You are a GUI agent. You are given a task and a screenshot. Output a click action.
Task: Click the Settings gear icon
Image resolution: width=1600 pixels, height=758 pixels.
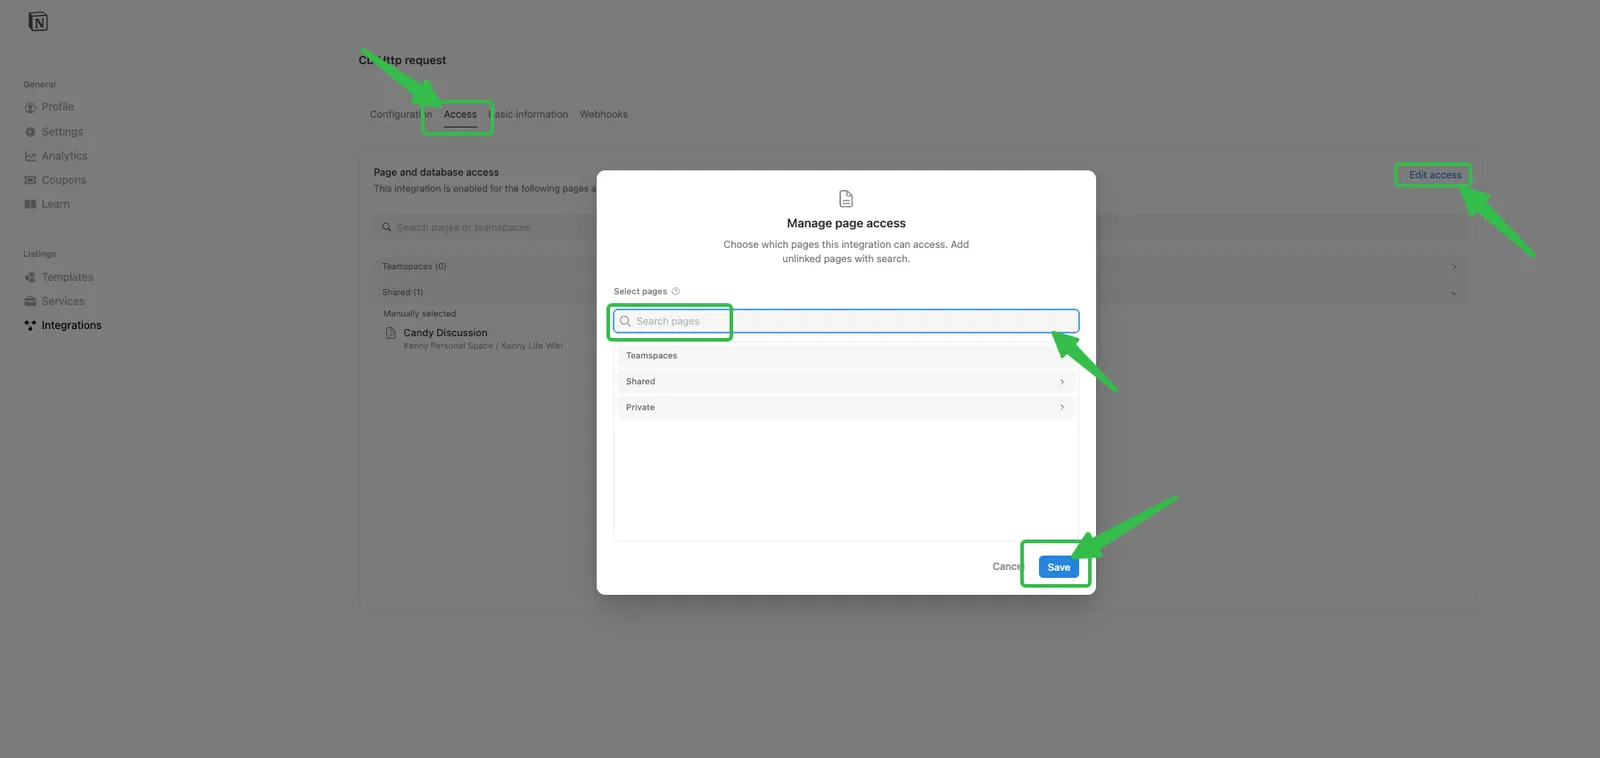tap(30, 132)
